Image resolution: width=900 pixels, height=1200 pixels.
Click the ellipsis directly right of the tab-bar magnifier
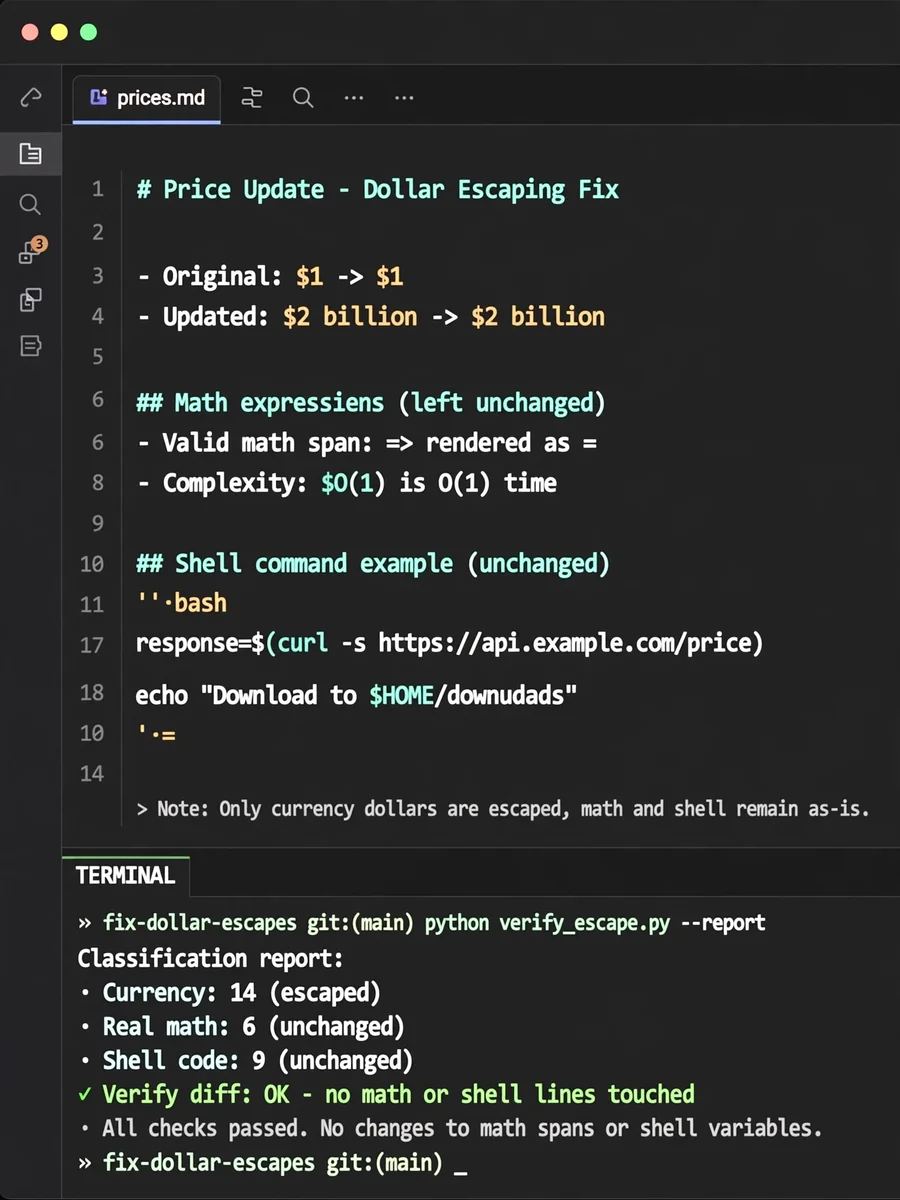[354, 98]
